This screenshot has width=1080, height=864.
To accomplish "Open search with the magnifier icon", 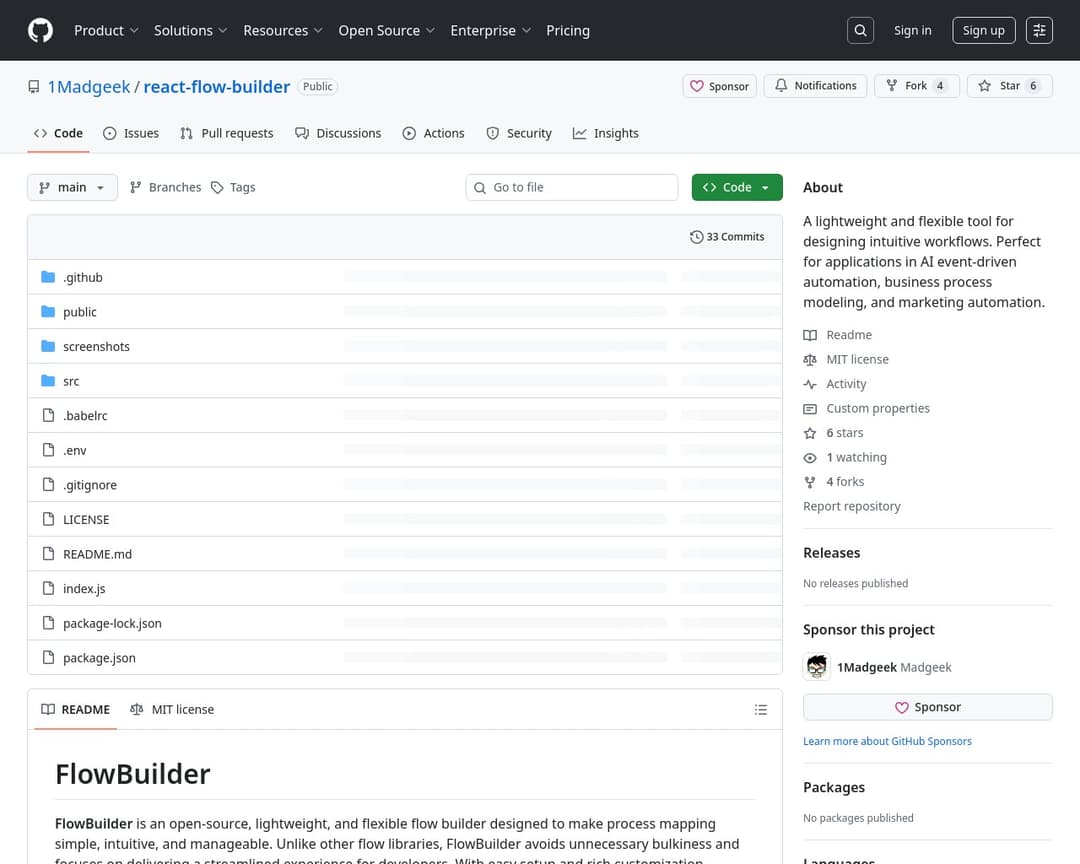I will coord(860,30).
